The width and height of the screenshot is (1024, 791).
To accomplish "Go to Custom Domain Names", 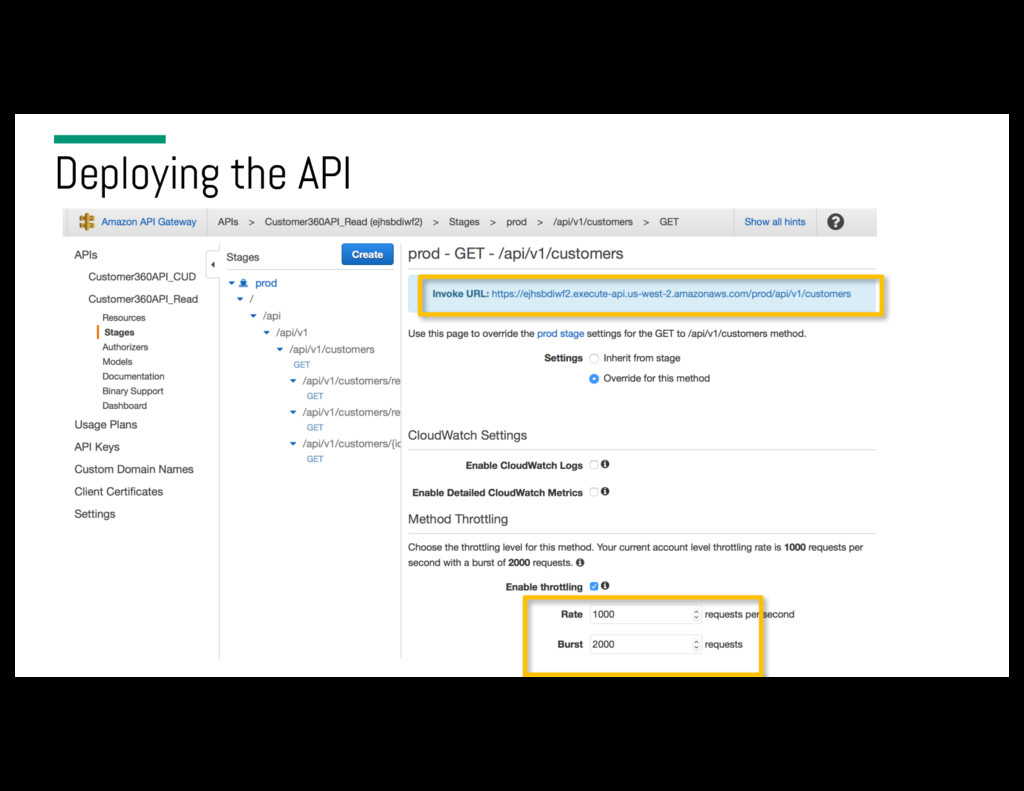I will click(x=134, y=469).
